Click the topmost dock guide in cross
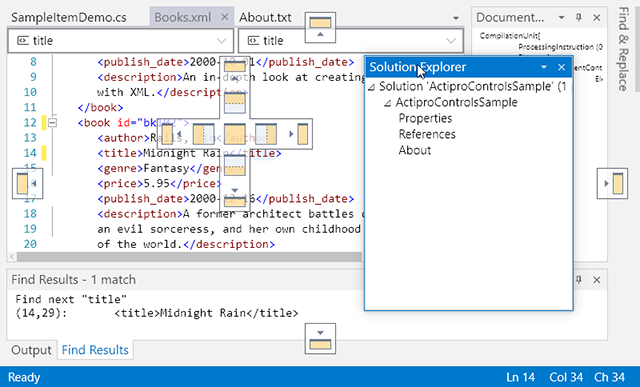This screenshot has width=640, height=387. coord(235,71)
